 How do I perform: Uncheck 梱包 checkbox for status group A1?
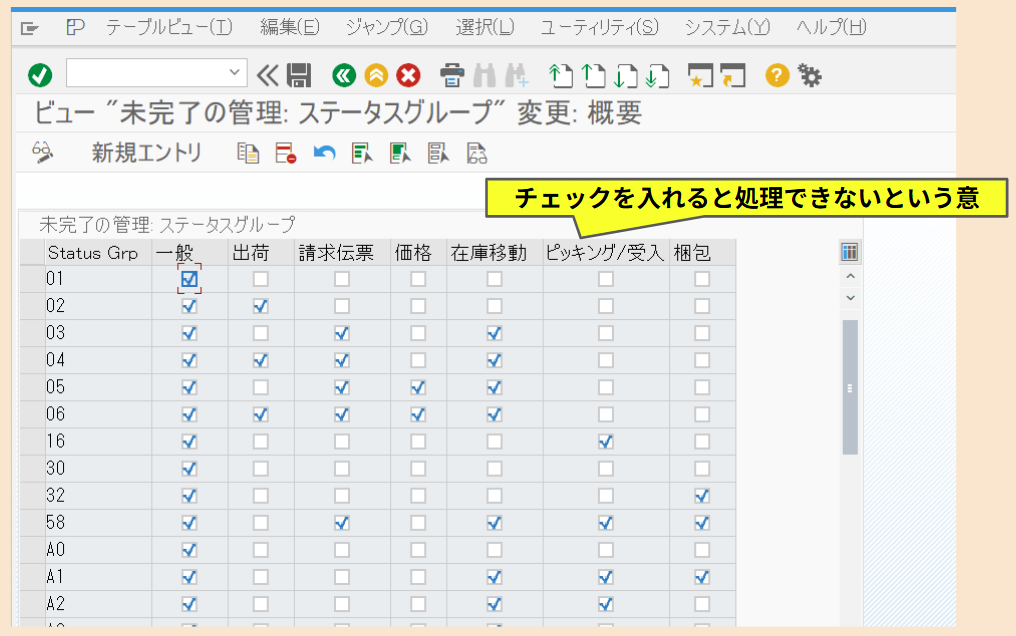[702, 577]
